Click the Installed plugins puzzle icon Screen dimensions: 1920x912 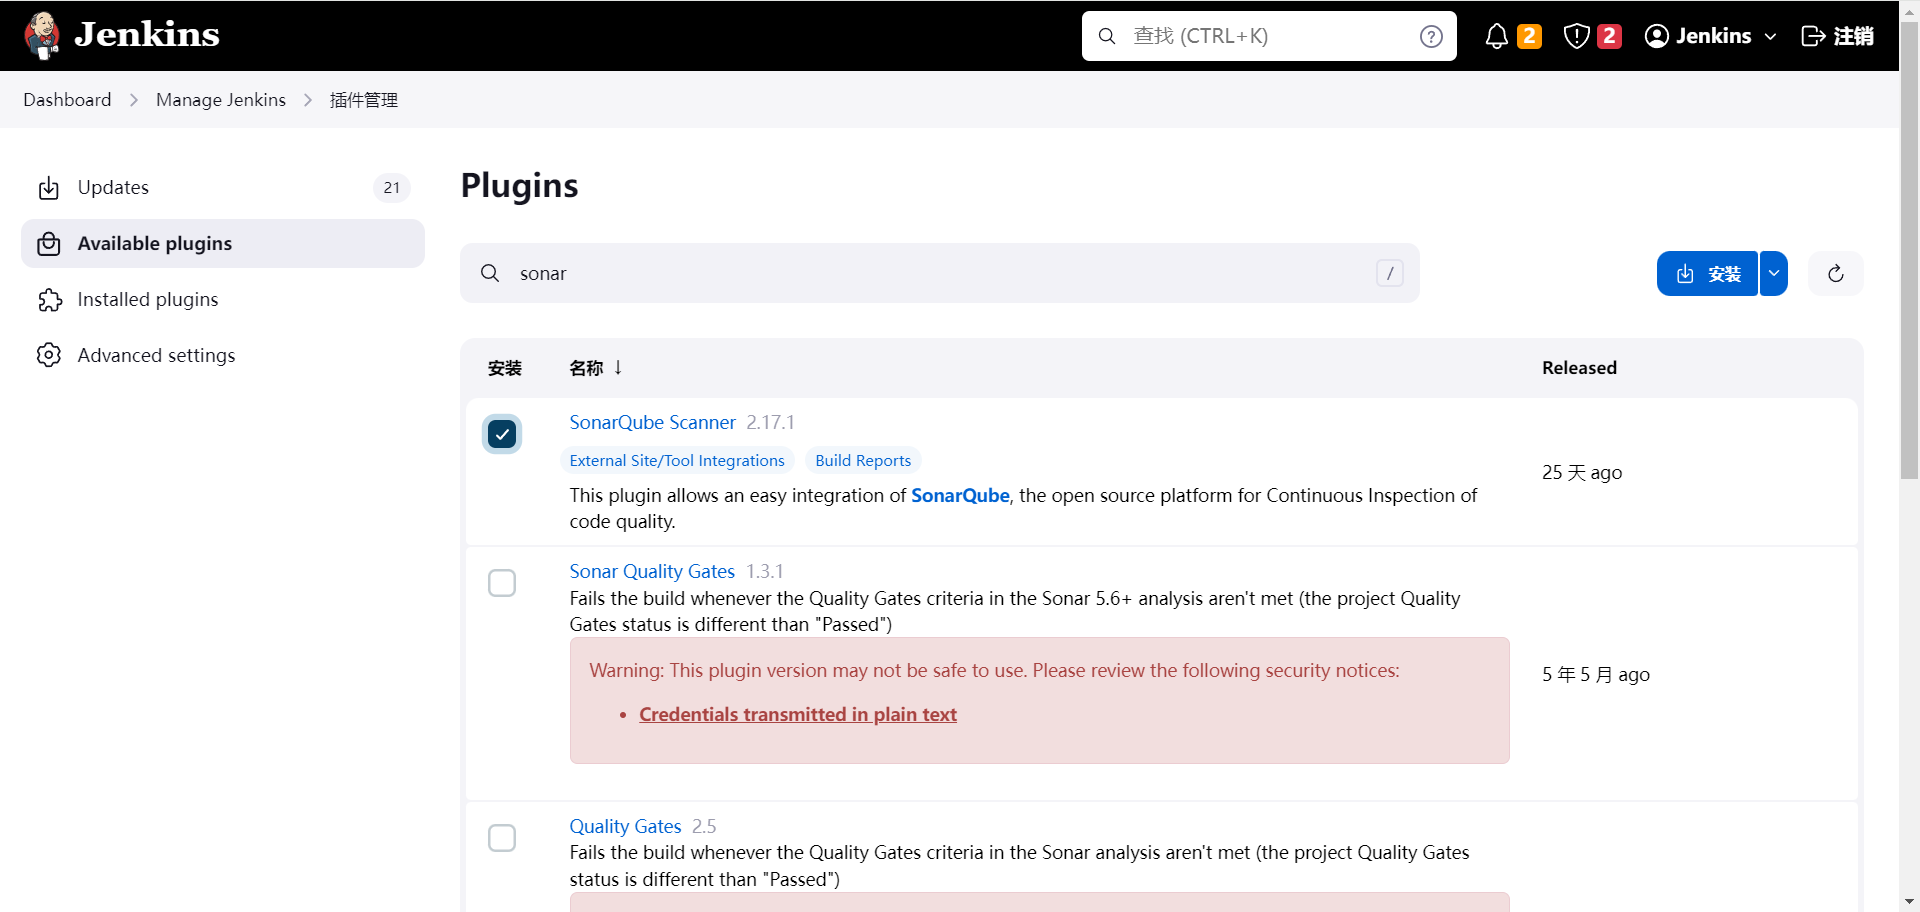pos(49,300)
